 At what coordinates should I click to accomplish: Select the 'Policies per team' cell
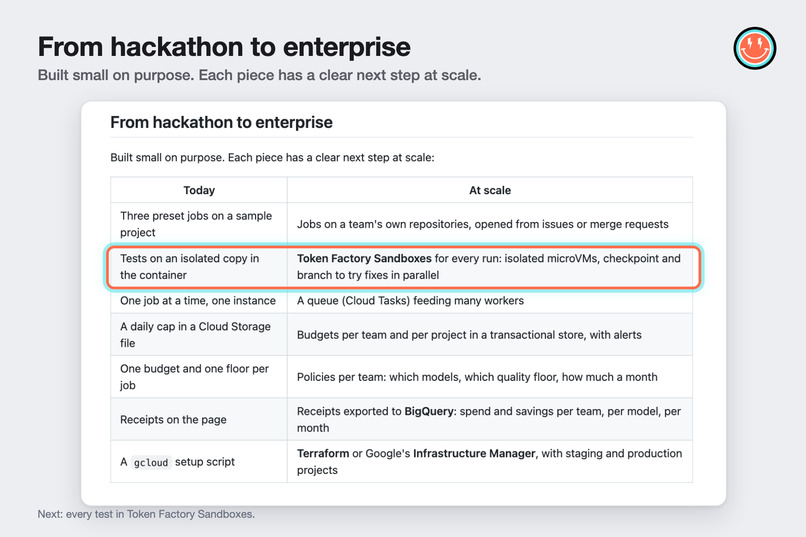pyautogui.click(x=490, y=377)
